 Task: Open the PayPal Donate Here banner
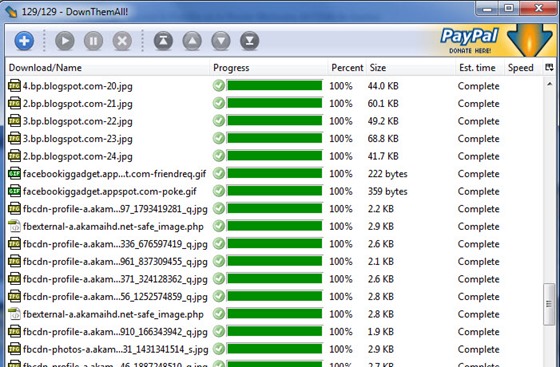pos(469,41)
